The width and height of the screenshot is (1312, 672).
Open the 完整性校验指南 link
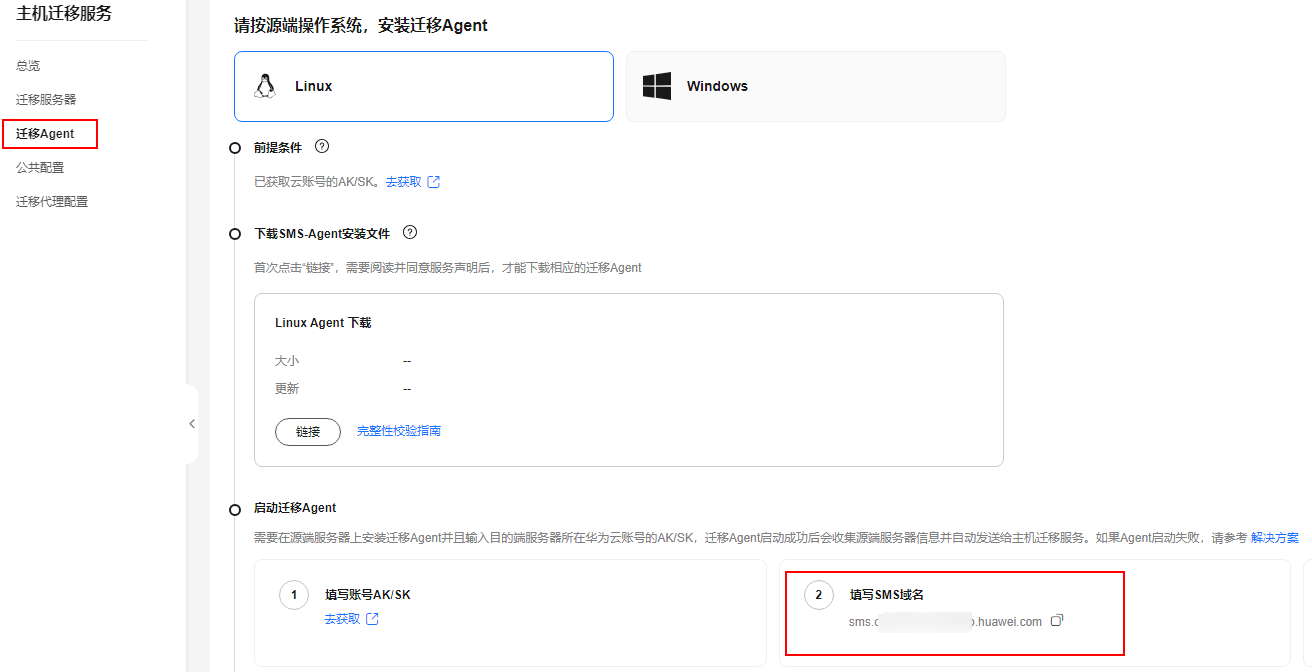[399, 431]
